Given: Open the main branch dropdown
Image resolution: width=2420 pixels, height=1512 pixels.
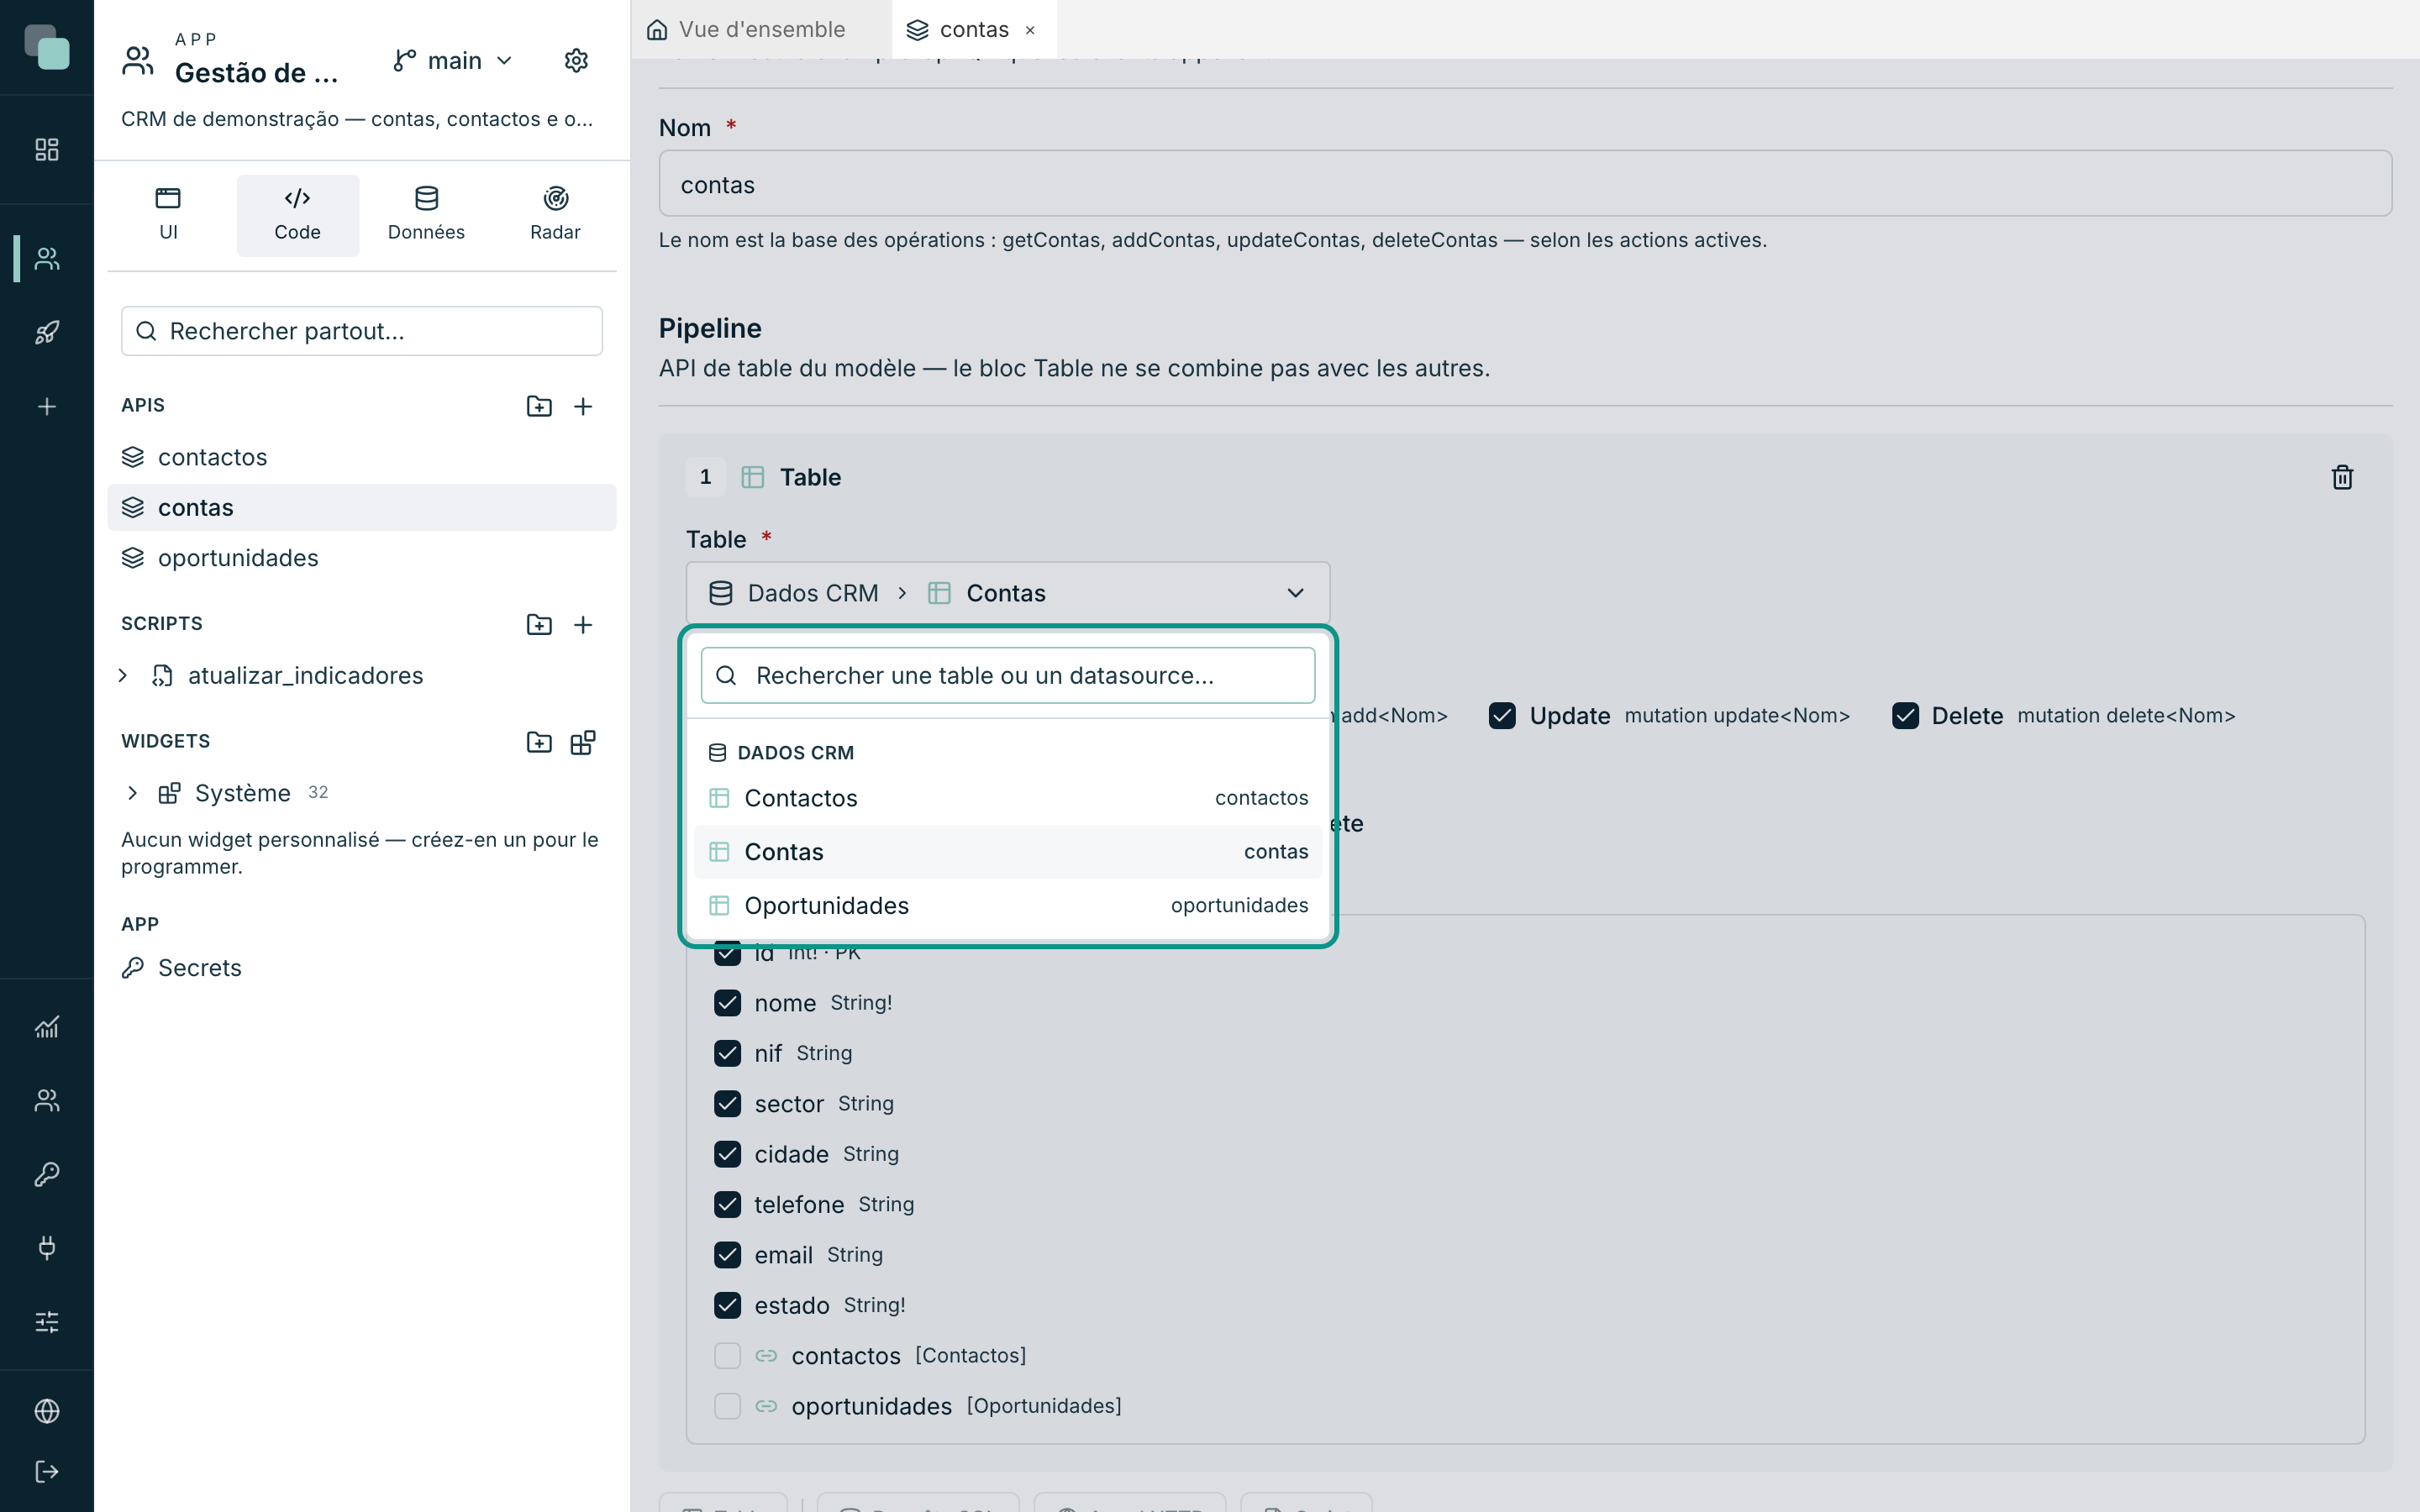Looking at the screenshot, I should (453, 61).
